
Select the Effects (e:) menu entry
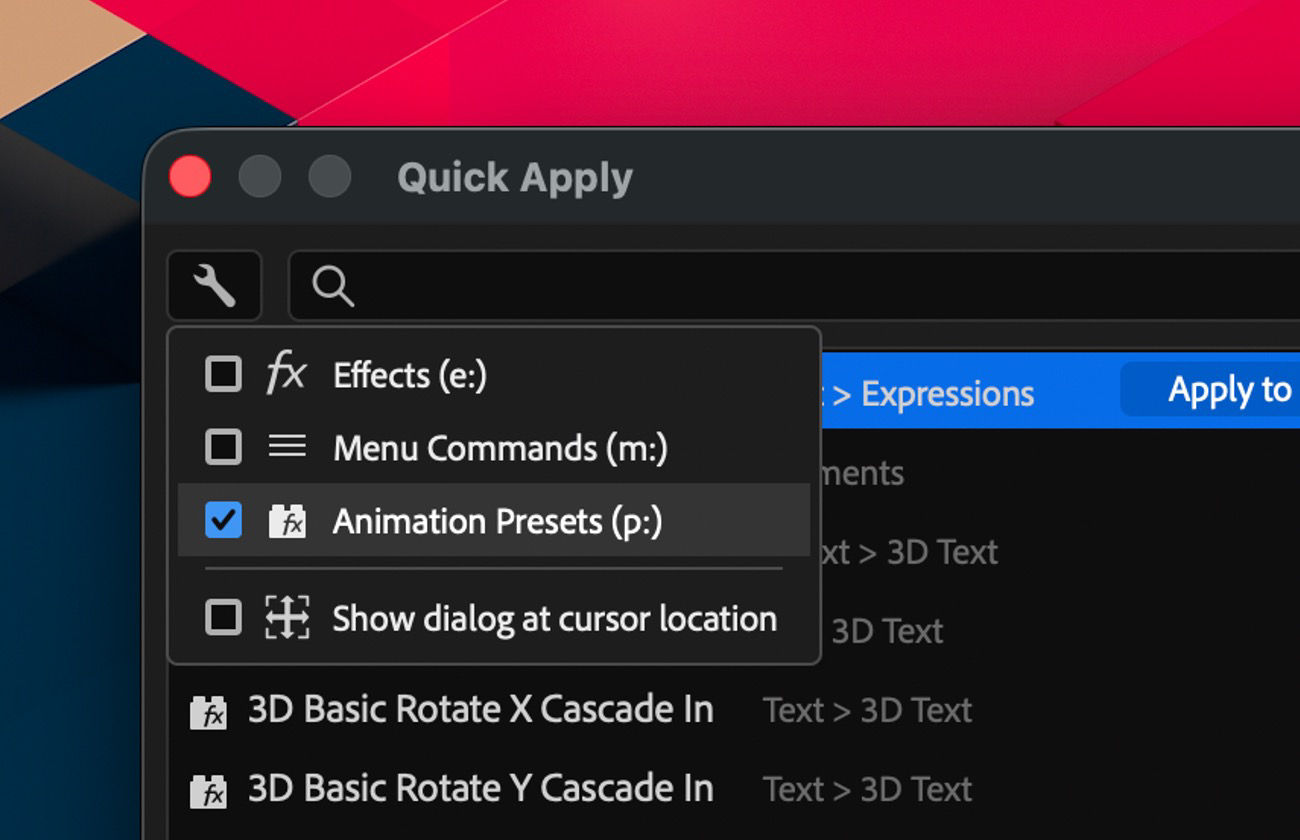410,375
